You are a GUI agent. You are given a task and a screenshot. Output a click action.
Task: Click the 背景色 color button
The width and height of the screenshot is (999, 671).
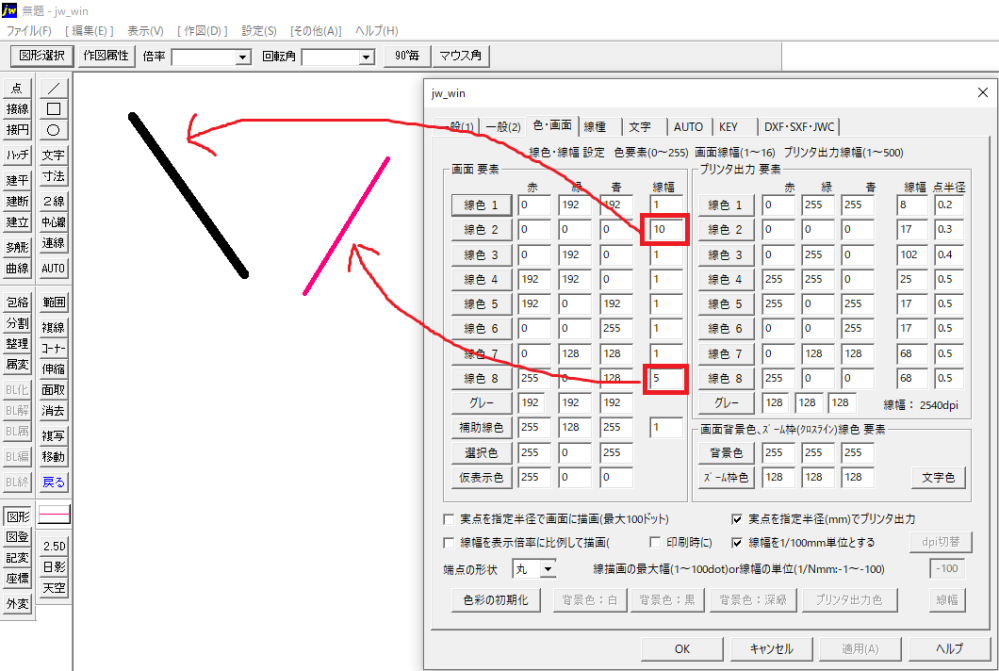(726, 453)
